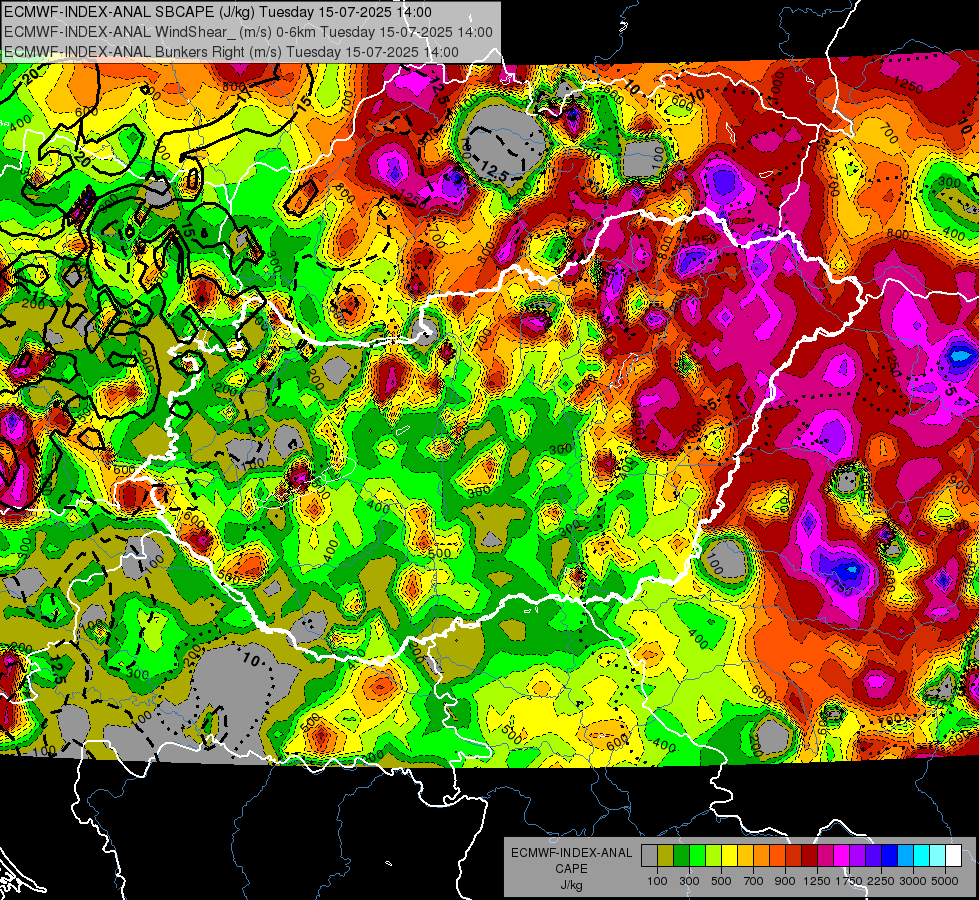The height and width of the screenshot is (900, 979).
Task: Choose the bright cyan legend swatch
Action: [922, 856]
